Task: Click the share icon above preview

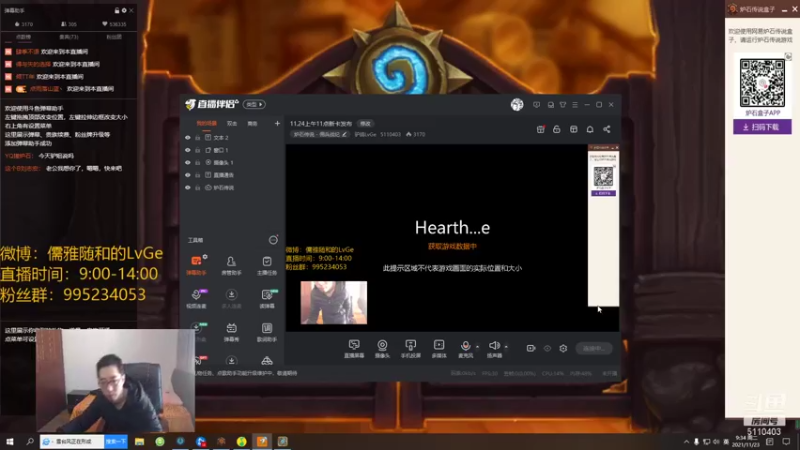Action: 607,129
